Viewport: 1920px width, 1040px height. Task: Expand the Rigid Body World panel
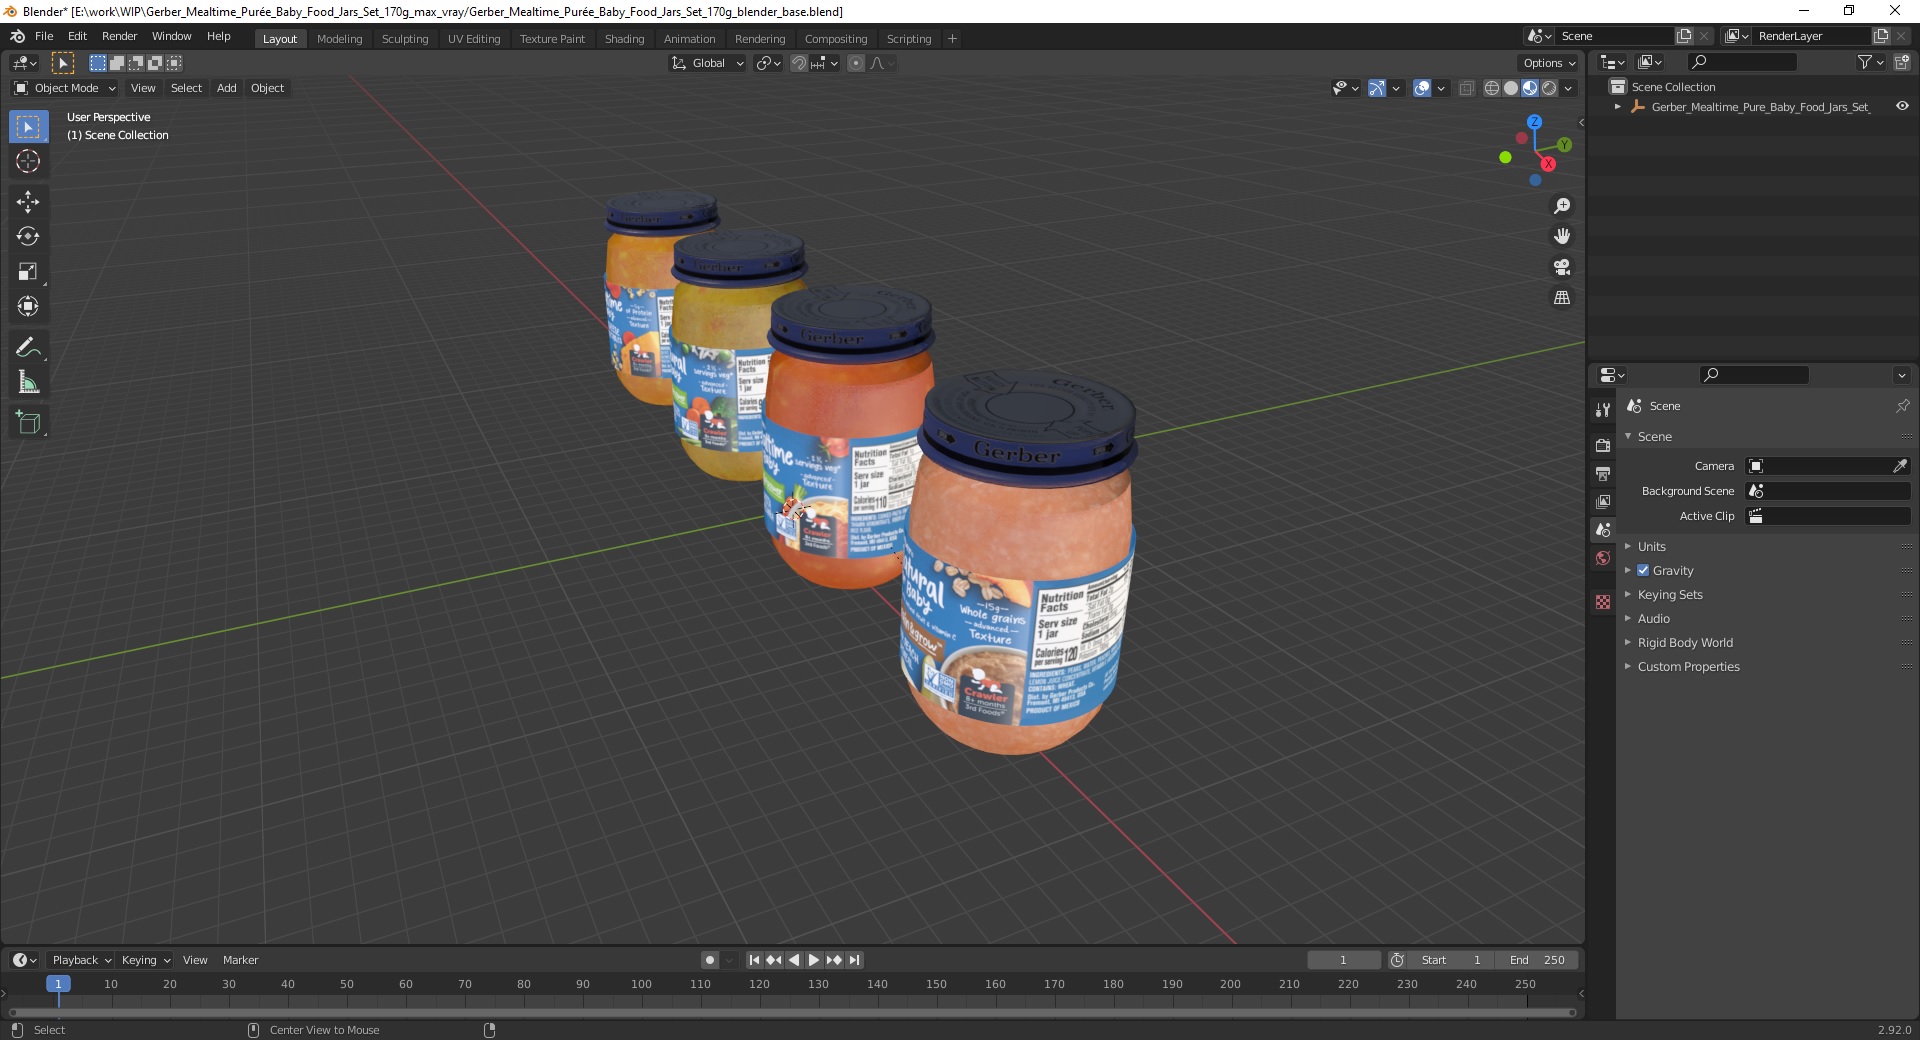1685,643
